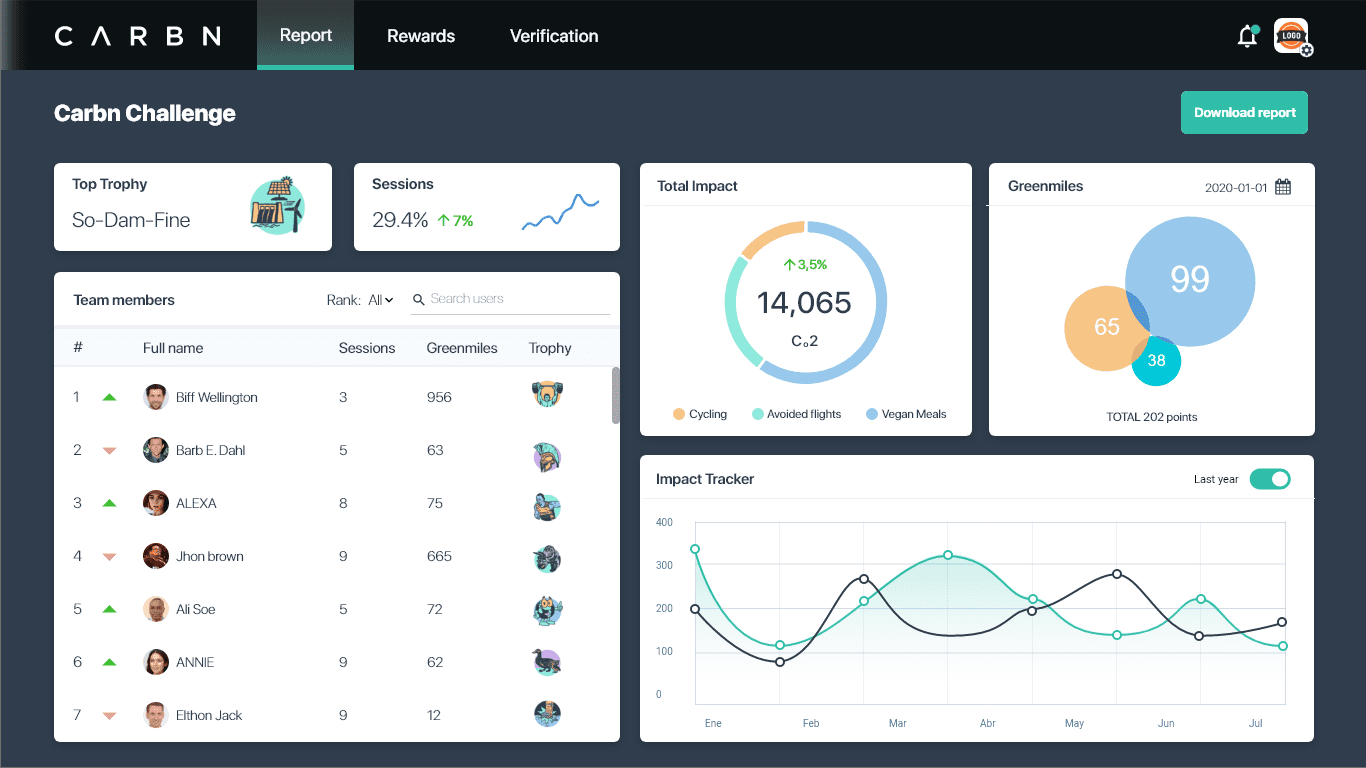Screen dimensions: 1366x768
Task: Click the CARBN logo link
Action: coord(137,36)
